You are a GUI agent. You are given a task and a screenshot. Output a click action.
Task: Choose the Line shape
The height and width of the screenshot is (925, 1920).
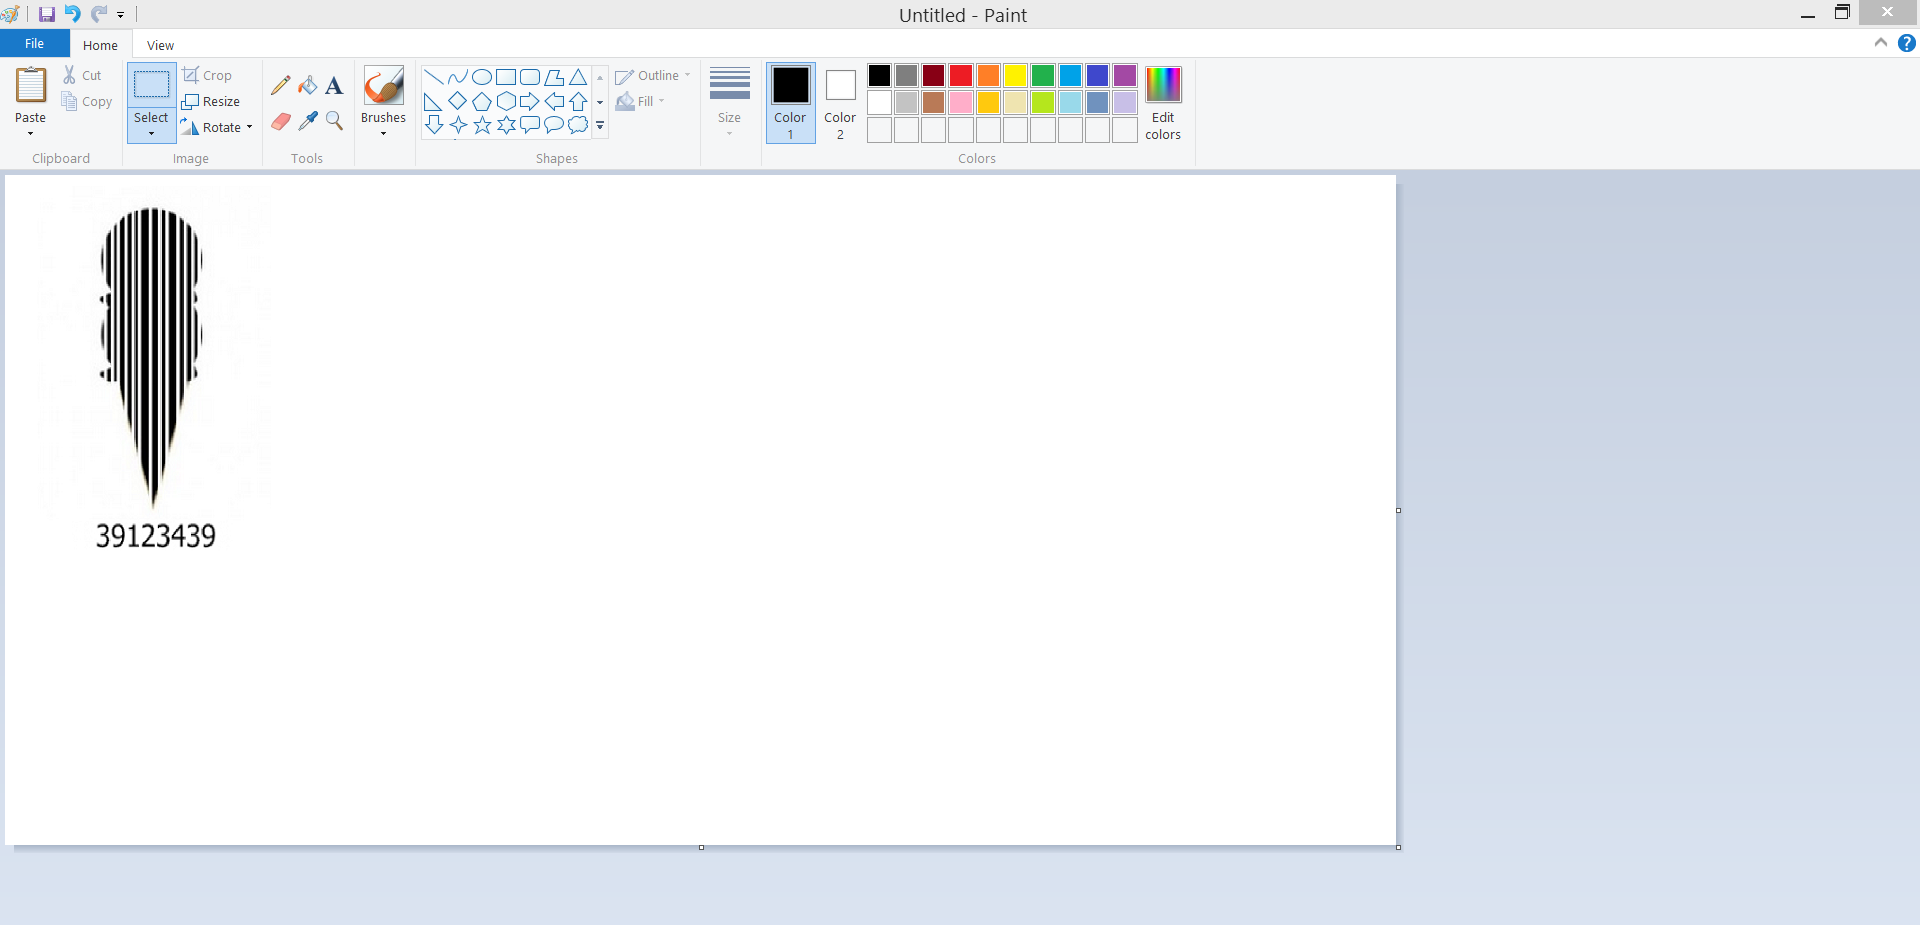tap(433, 77)
